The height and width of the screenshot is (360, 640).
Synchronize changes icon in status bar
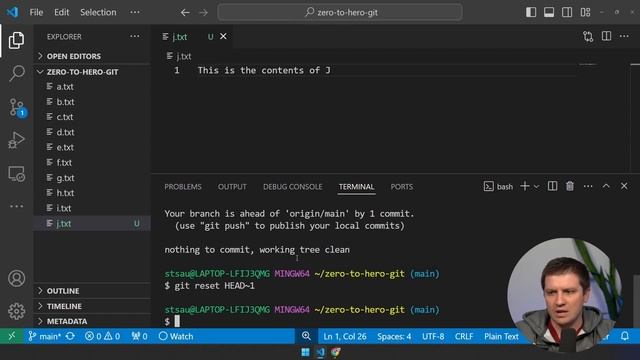(70, 336)
